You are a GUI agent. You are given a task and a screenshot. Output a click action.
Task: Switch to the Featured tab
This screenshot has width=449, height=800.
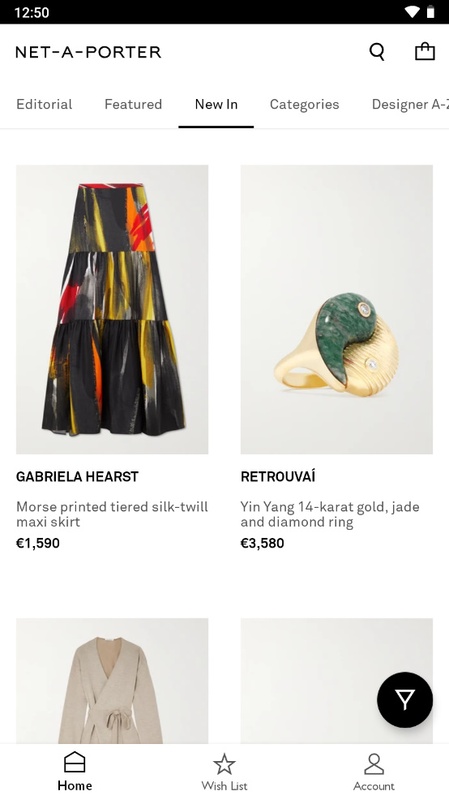(x=133, y=104)
